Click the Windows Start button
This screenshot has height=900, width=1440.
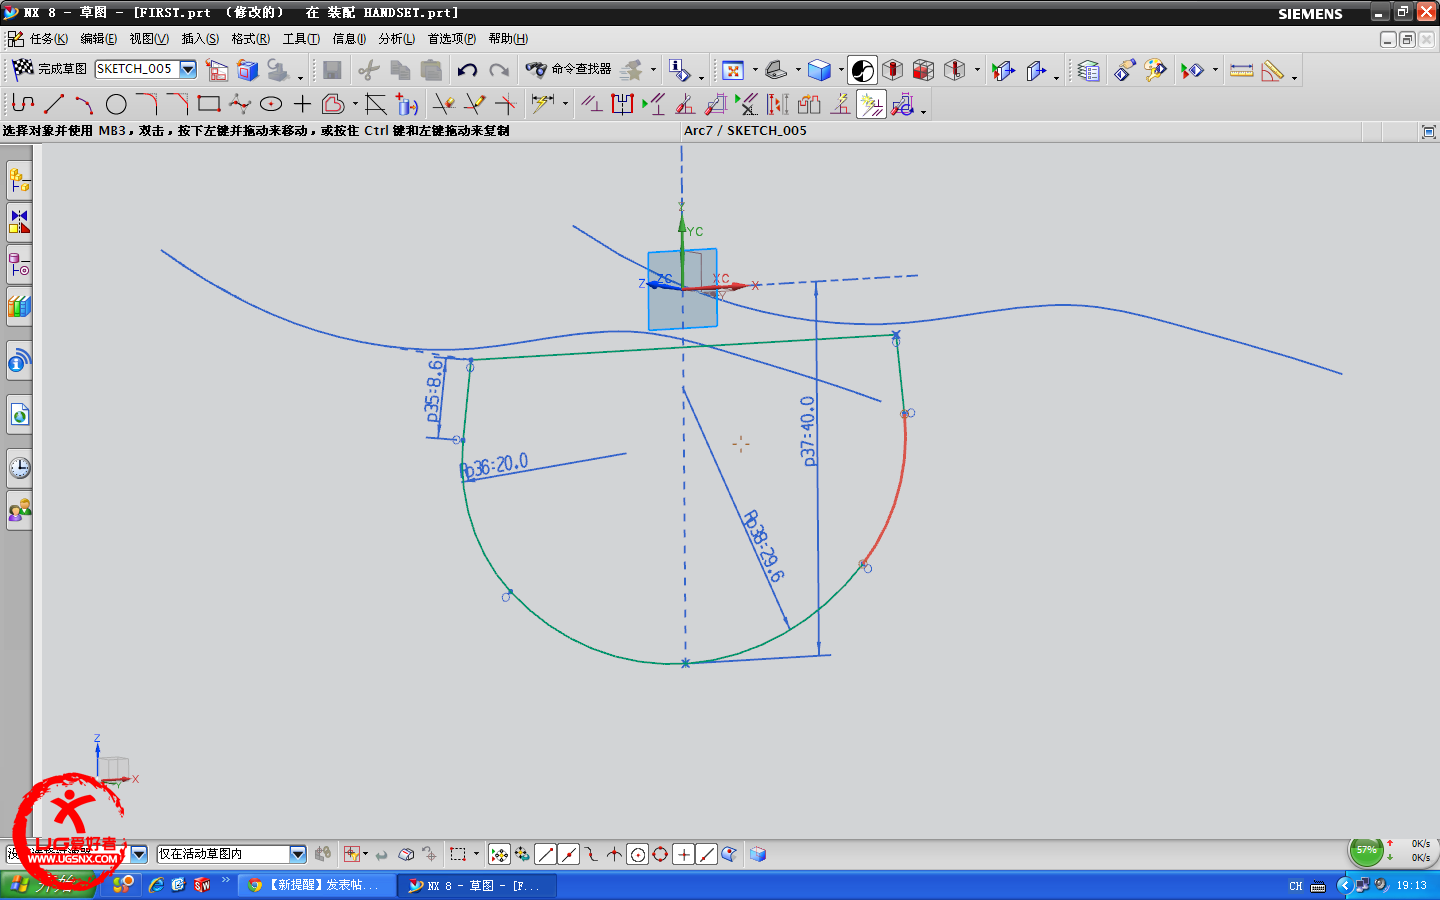point(47,885)
